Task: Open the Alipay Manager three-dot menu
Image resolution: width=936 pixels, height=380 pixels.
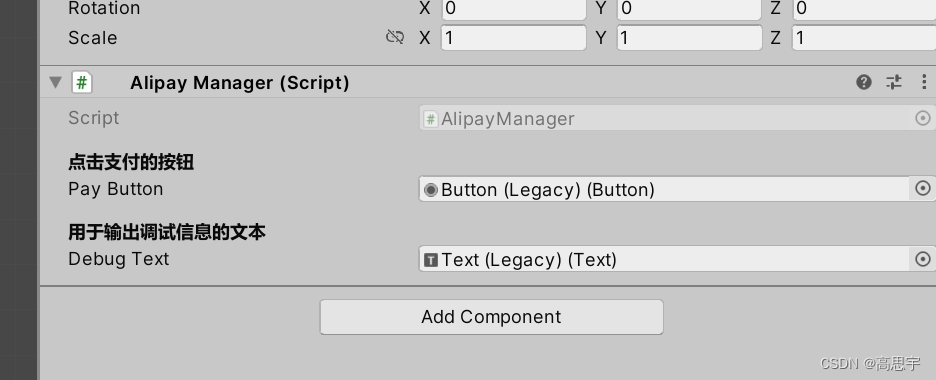Action: coord(924,82)
